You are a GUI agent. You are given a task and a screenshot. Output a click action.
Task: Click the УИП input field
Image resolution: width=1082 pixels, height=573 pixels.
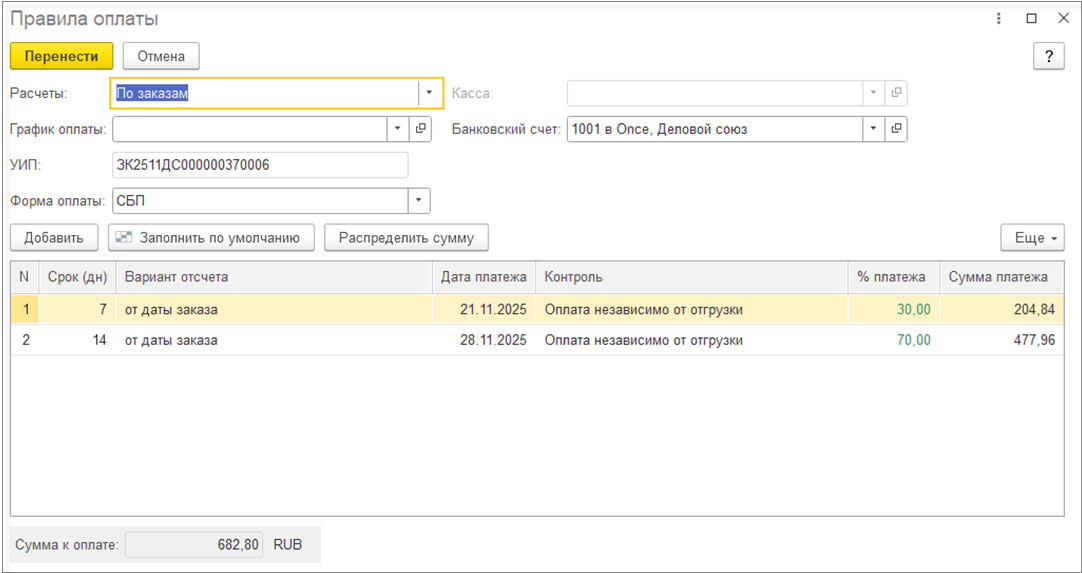(x=260, y=165)
